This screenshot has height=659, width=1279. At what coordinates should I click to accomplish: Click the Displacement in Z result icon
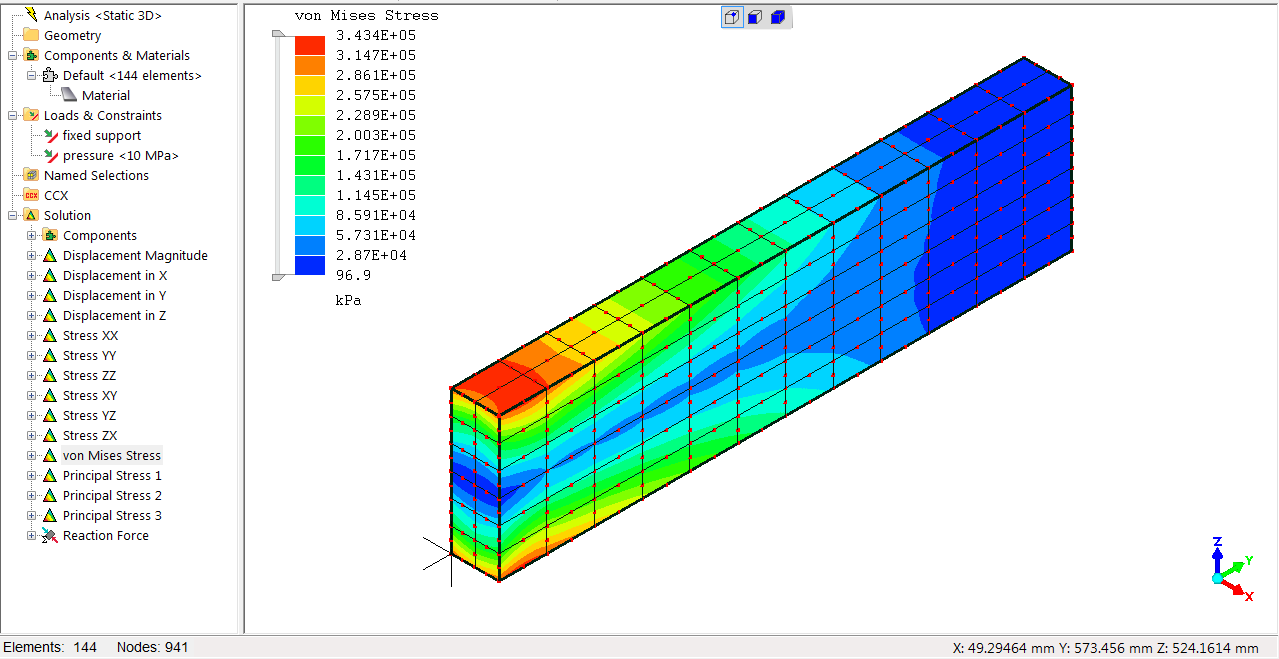(50, 315)
